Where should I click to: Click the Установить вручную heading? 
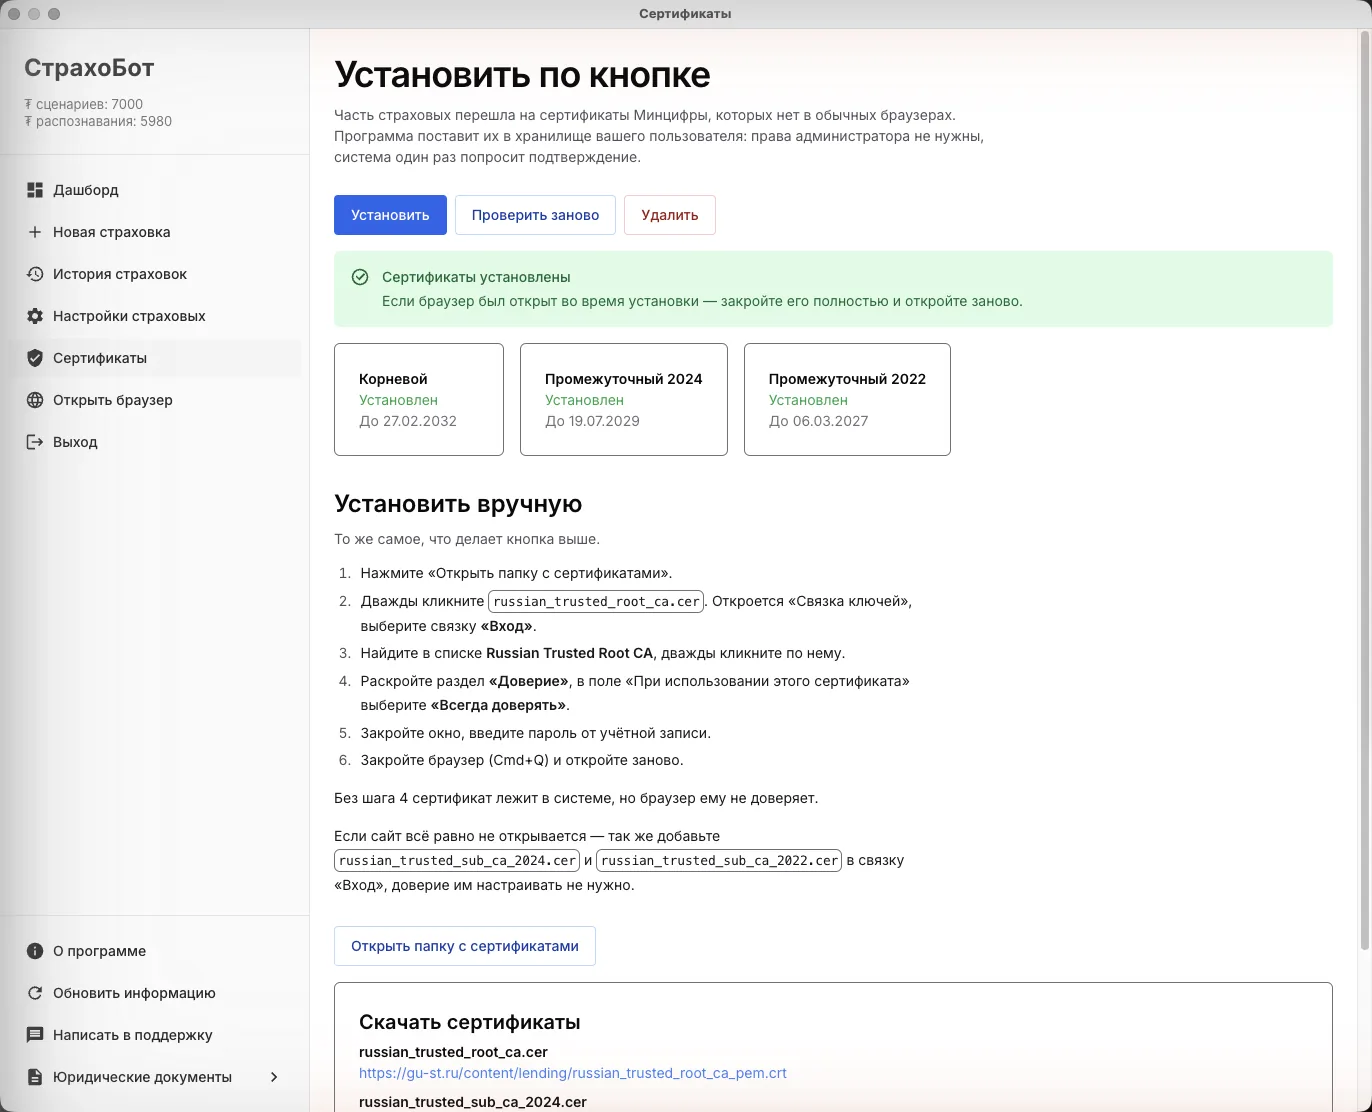click(x=458, y=504)
